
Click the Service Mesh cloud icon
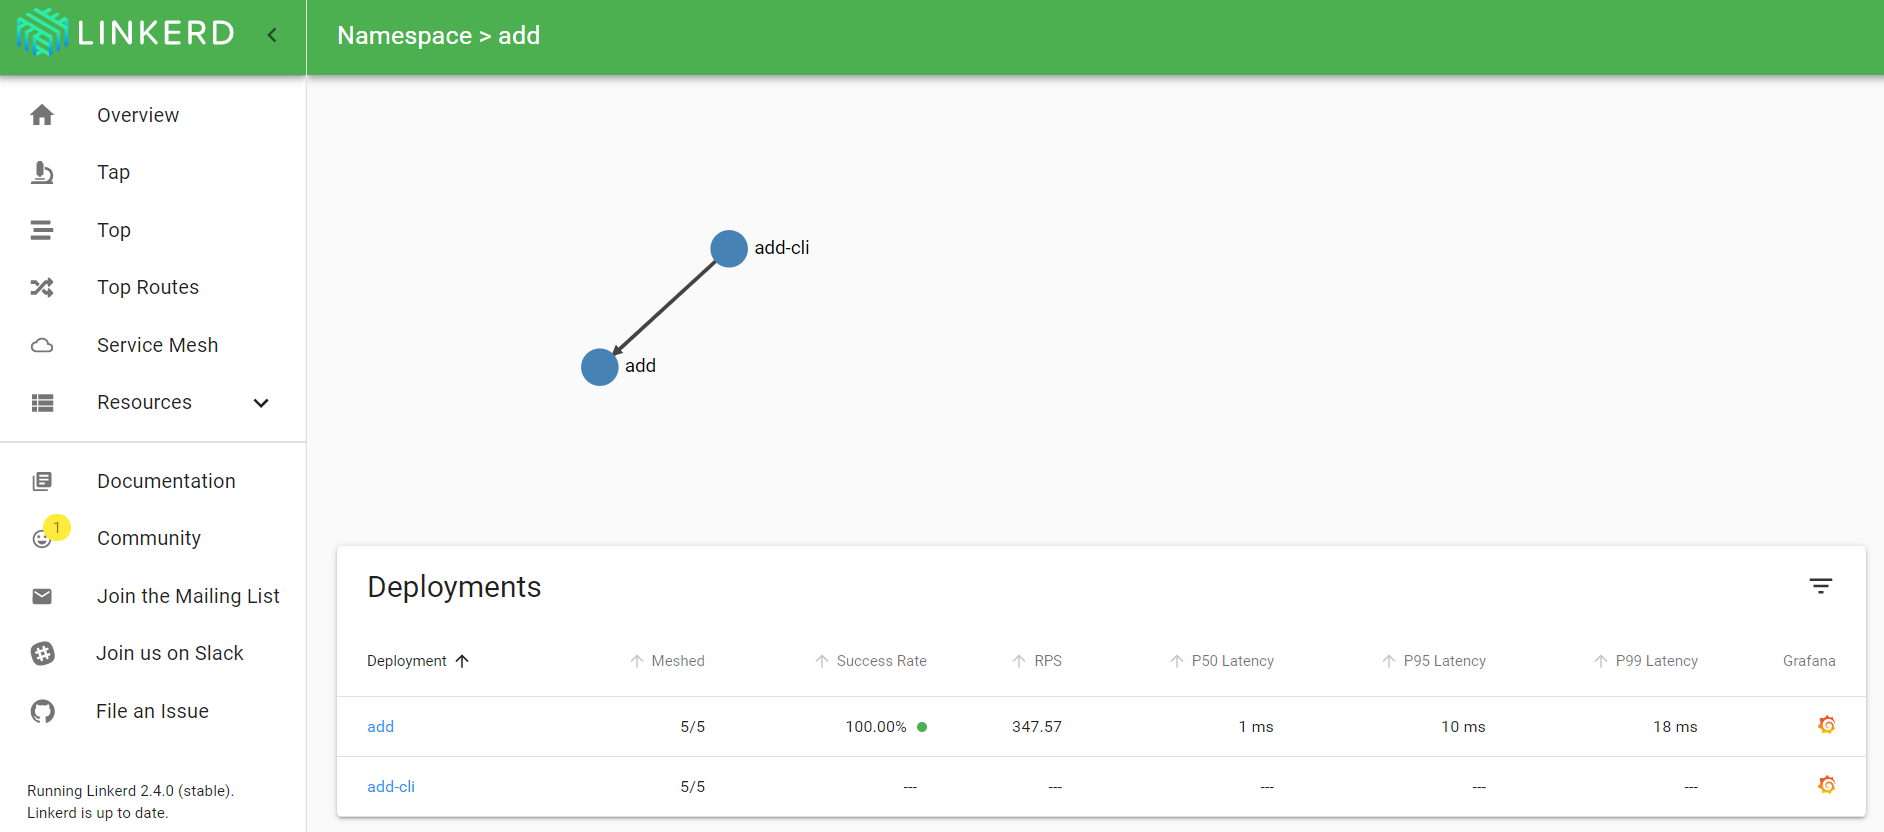42,346
